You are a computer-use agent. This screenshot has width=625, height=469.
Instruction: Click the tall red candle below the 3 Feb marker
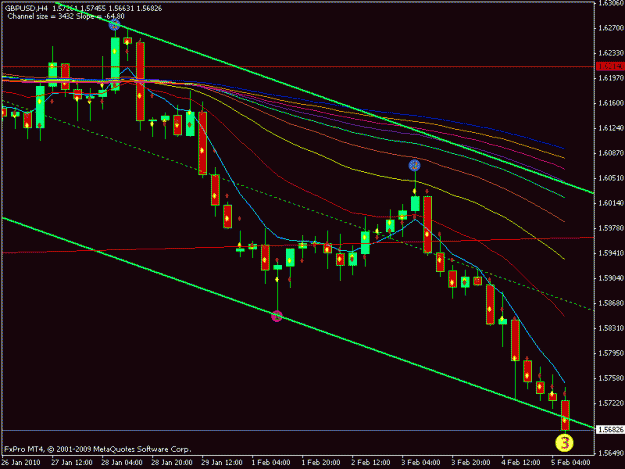[x=427, y=224]
